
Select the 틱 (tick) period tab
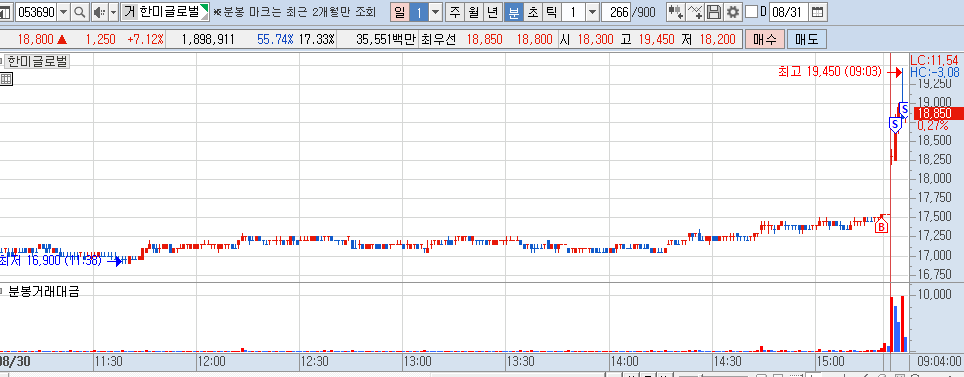[x=551, y=12]
